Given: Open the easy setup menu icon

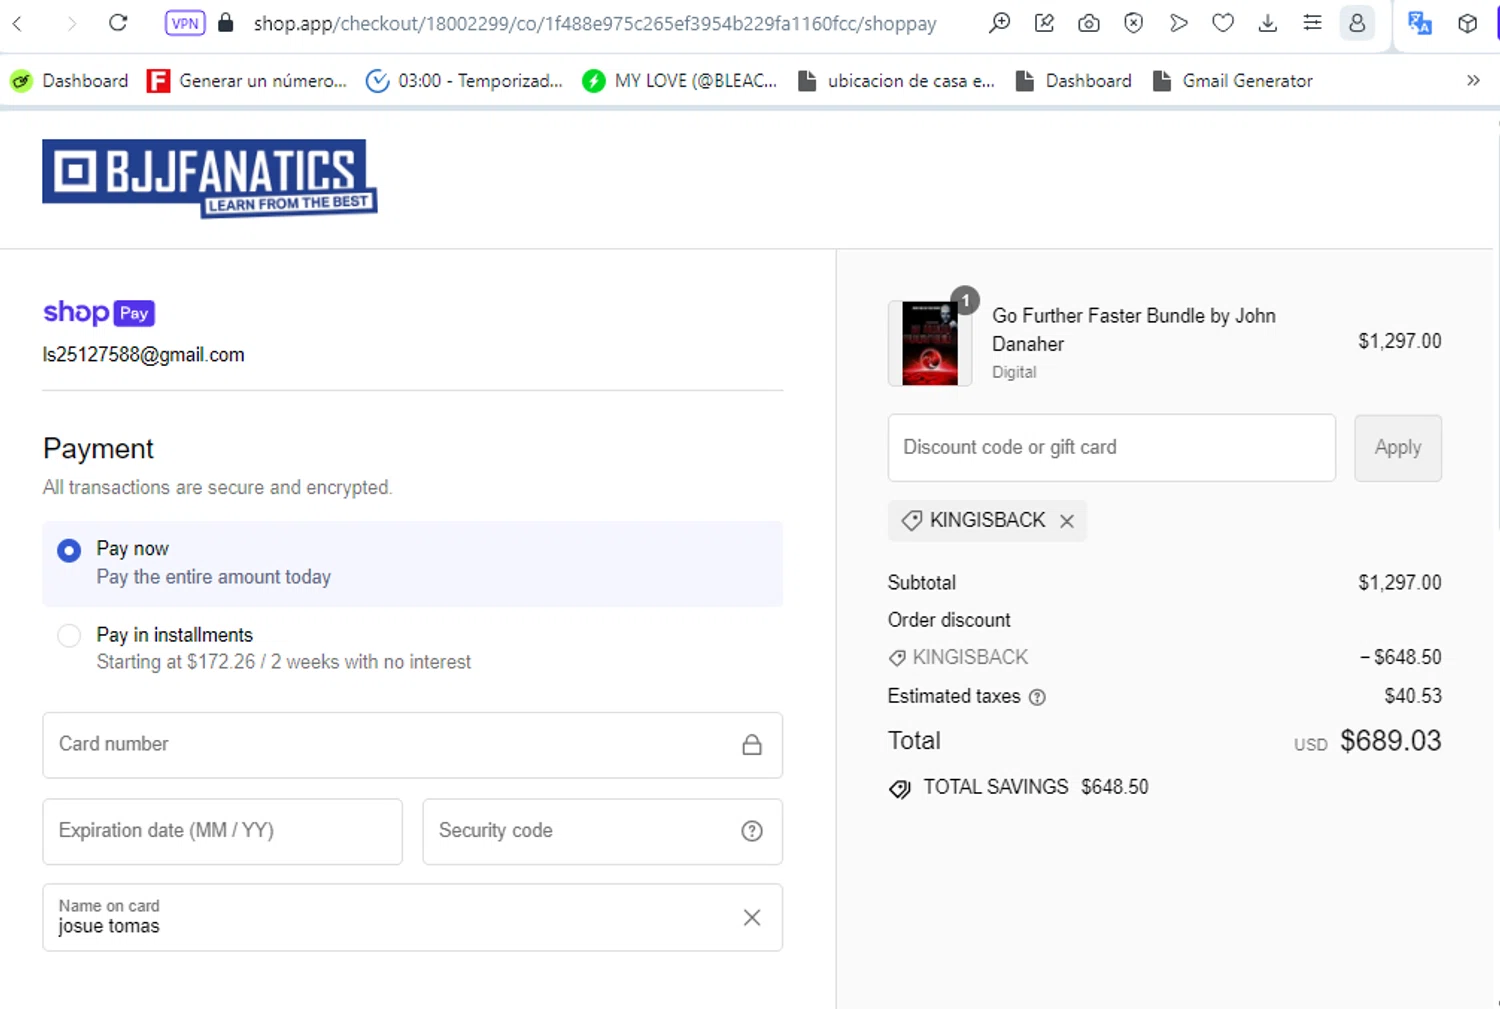Looking at the screenshot, I should (1312, 22).
